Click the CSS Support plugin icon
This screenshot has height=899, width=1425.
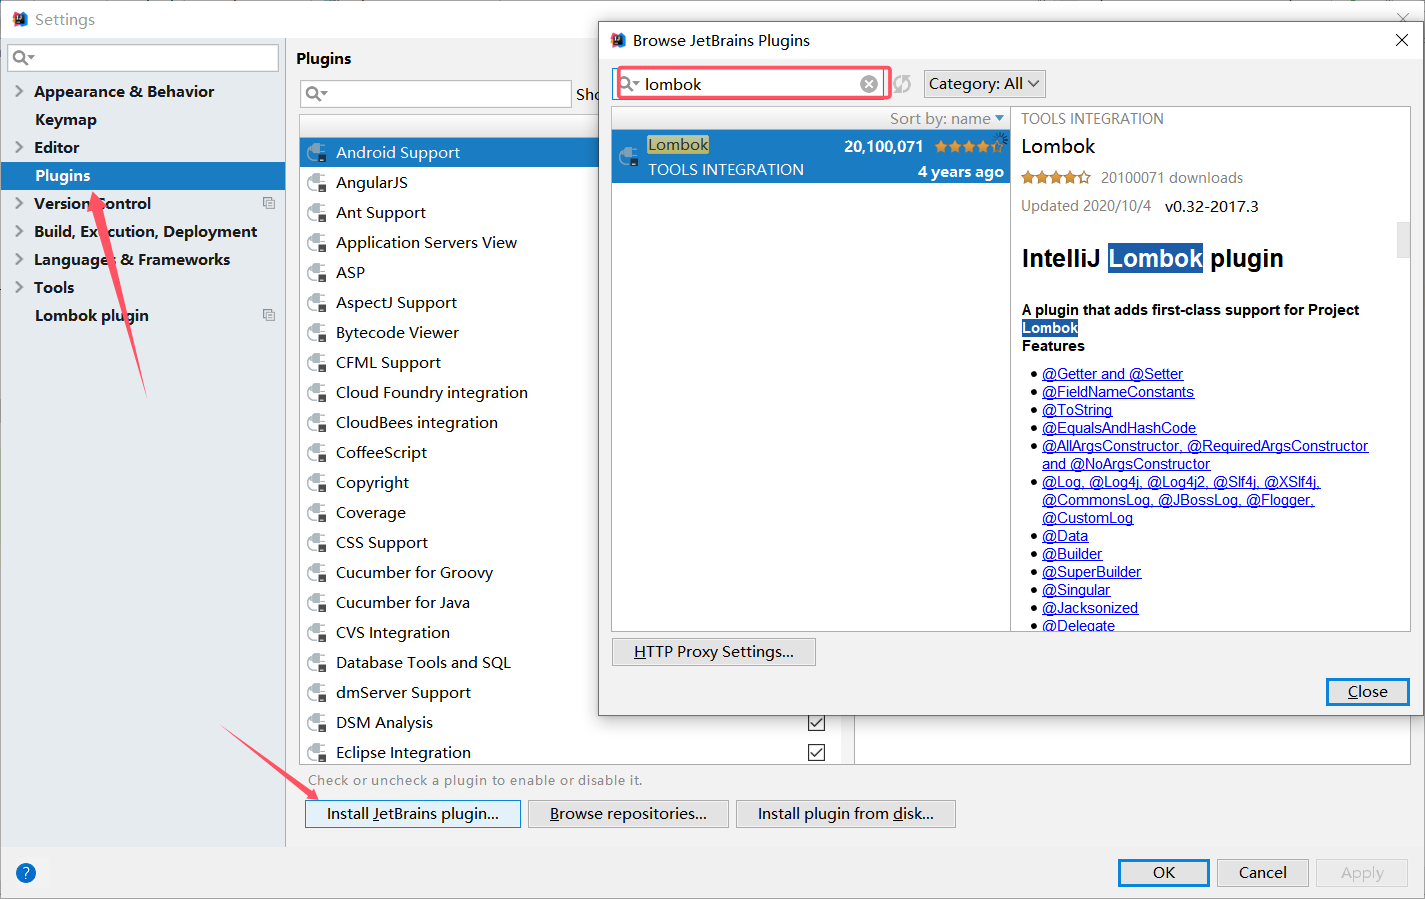tap(317, 543)
